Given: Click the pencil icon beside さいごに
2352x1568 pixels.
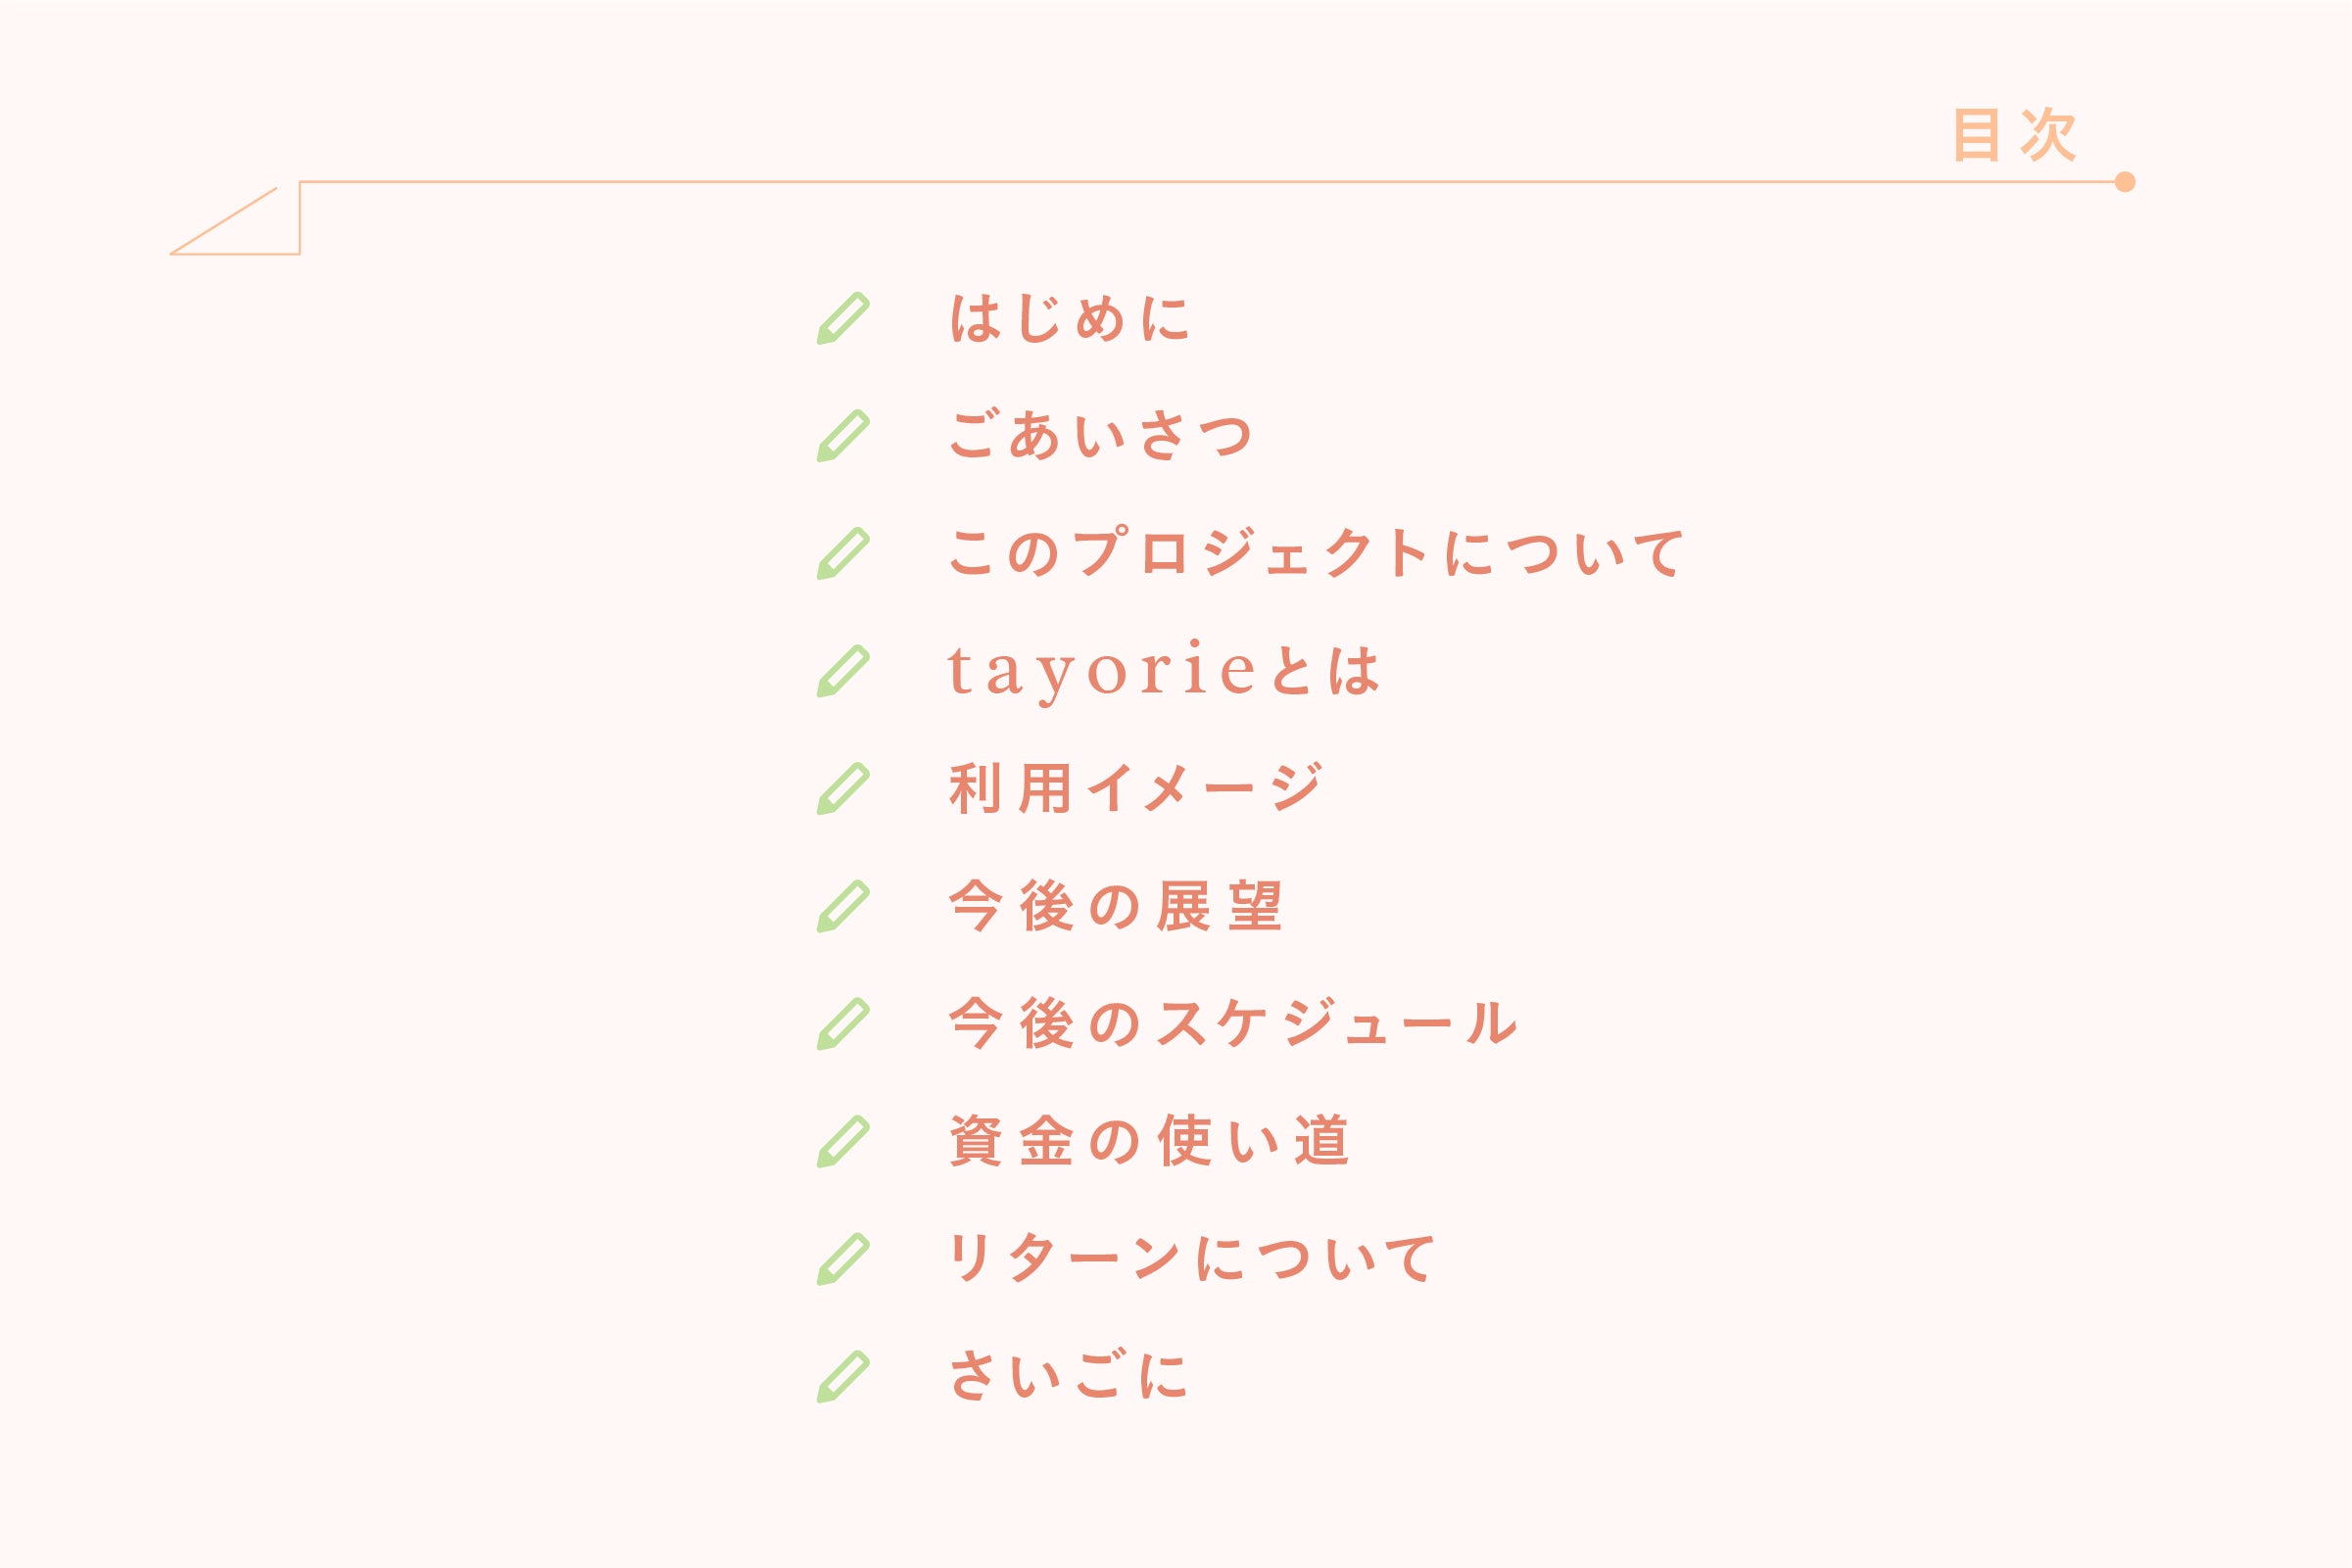Looking at the screenshot, I should pyautogui.click(x=843, y=1376).
